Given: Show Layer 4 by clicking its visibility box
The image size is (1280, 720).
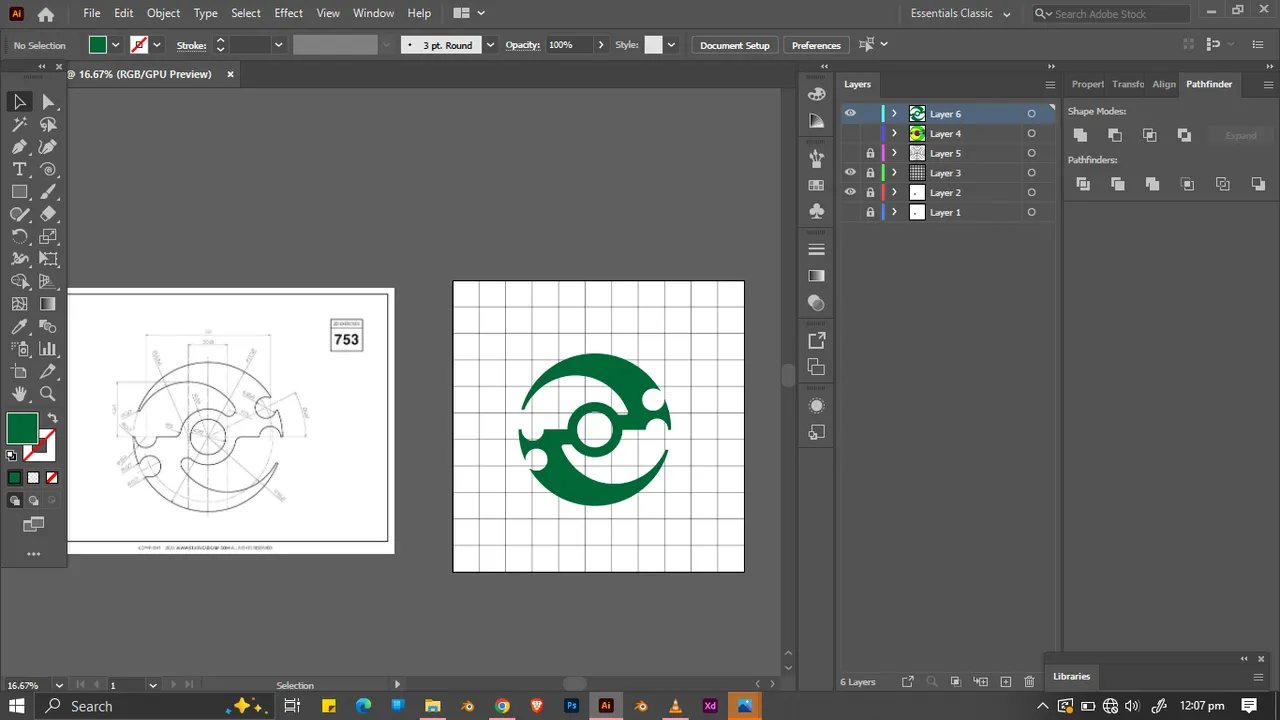Looking at the screenshot, I should (x=850, y=134).
